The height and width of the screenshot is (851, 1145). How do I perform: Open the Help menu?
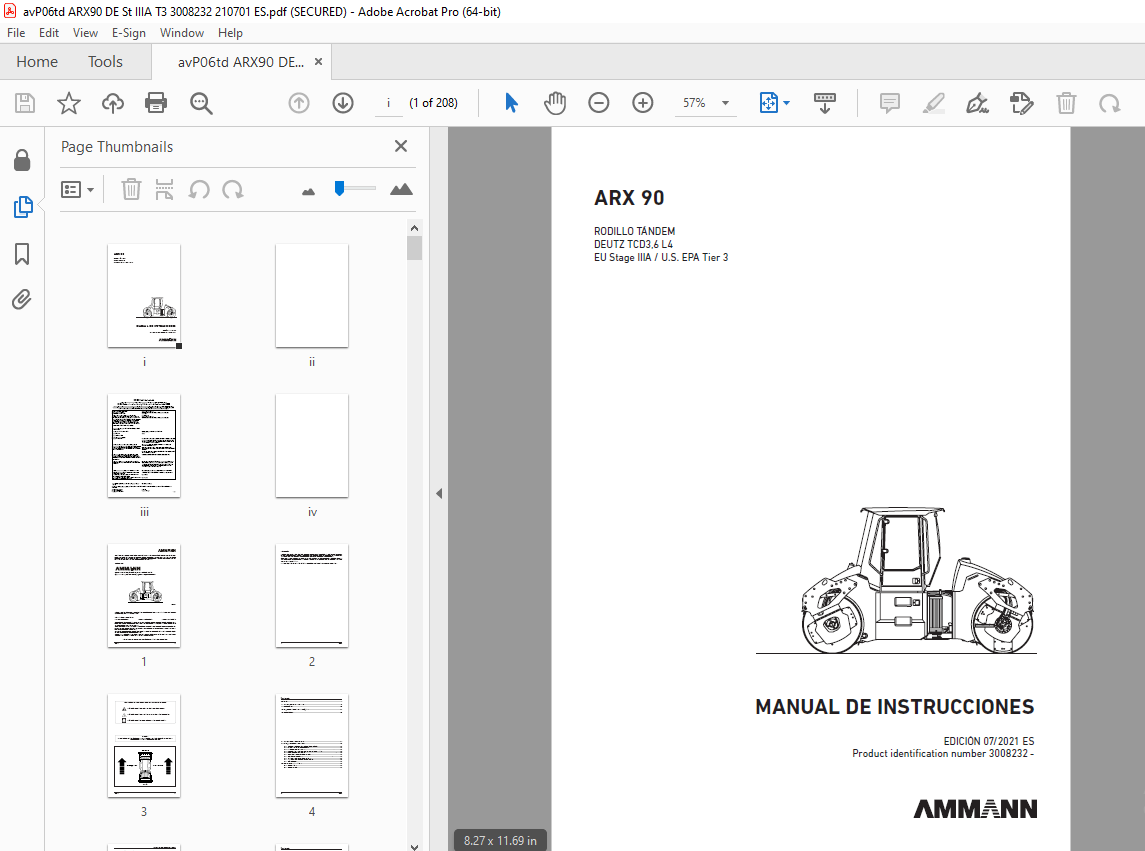[230, 33]
